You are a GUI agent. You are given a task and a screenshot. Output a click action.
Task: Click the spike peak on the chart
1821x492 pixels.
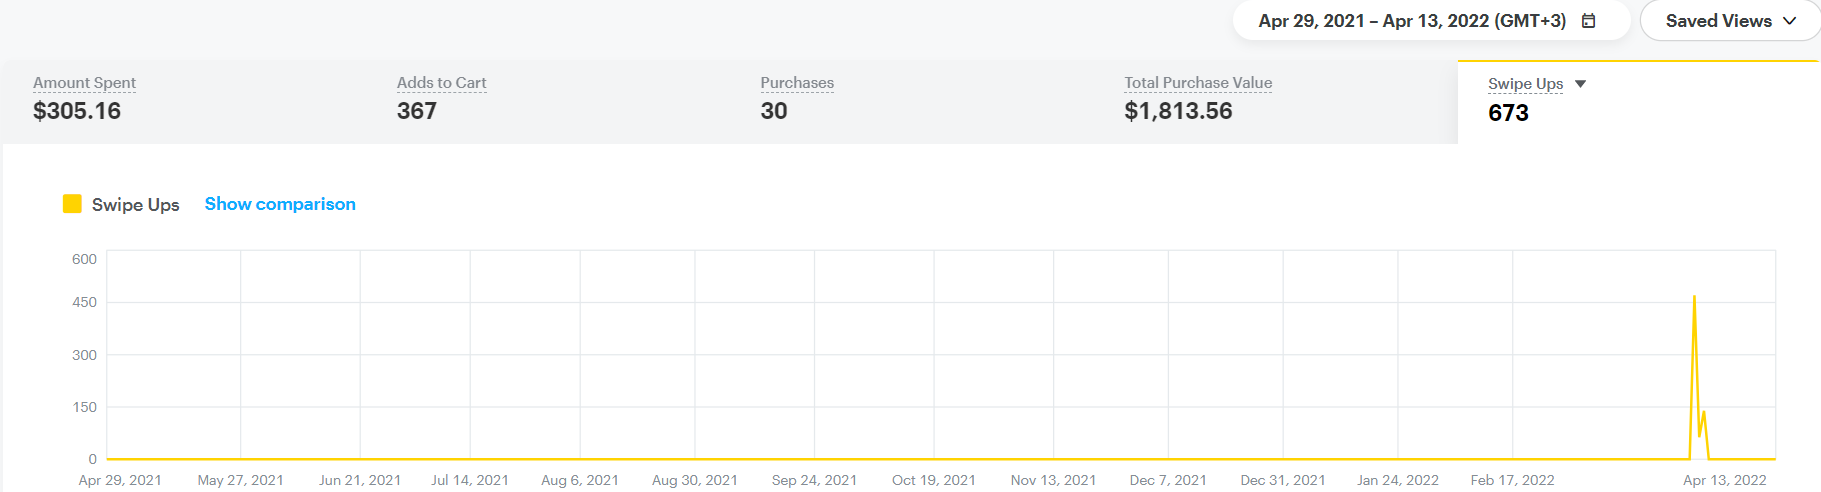pos(1694,297)
